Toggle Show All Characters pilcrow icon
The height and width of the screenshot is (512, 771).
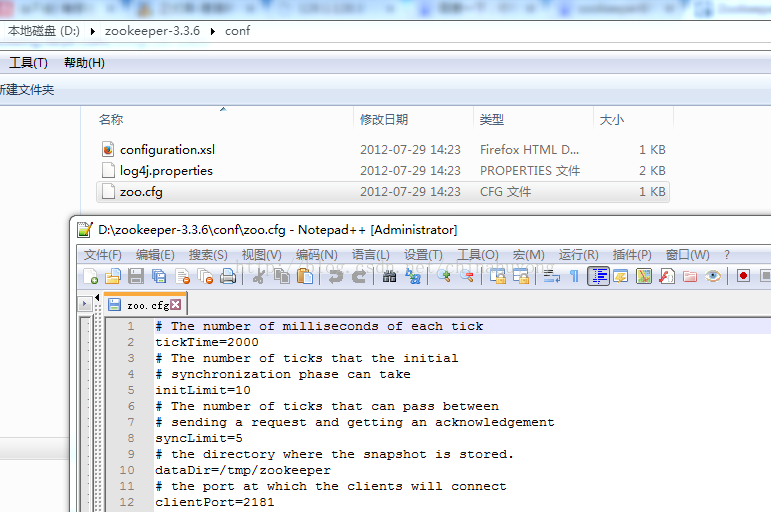click(574, 276)
